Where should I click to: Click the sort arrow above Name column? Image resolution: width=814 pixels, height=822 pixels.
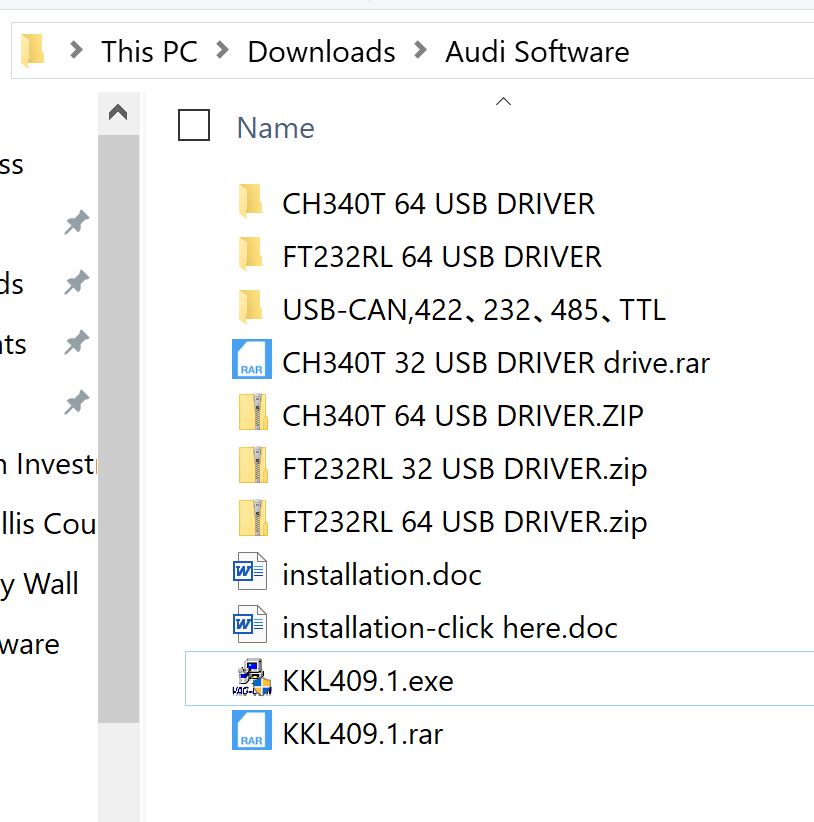503,101
